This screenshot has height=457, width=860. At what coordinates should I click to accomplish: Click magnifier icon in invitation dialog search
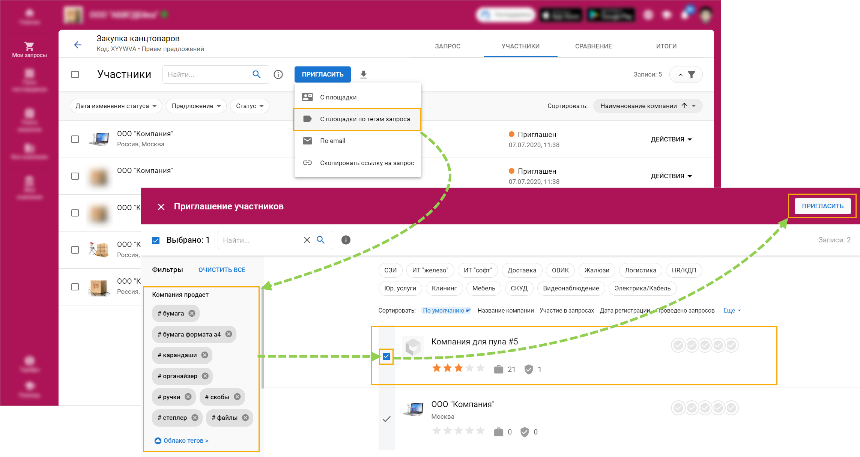tap(321, 240)
